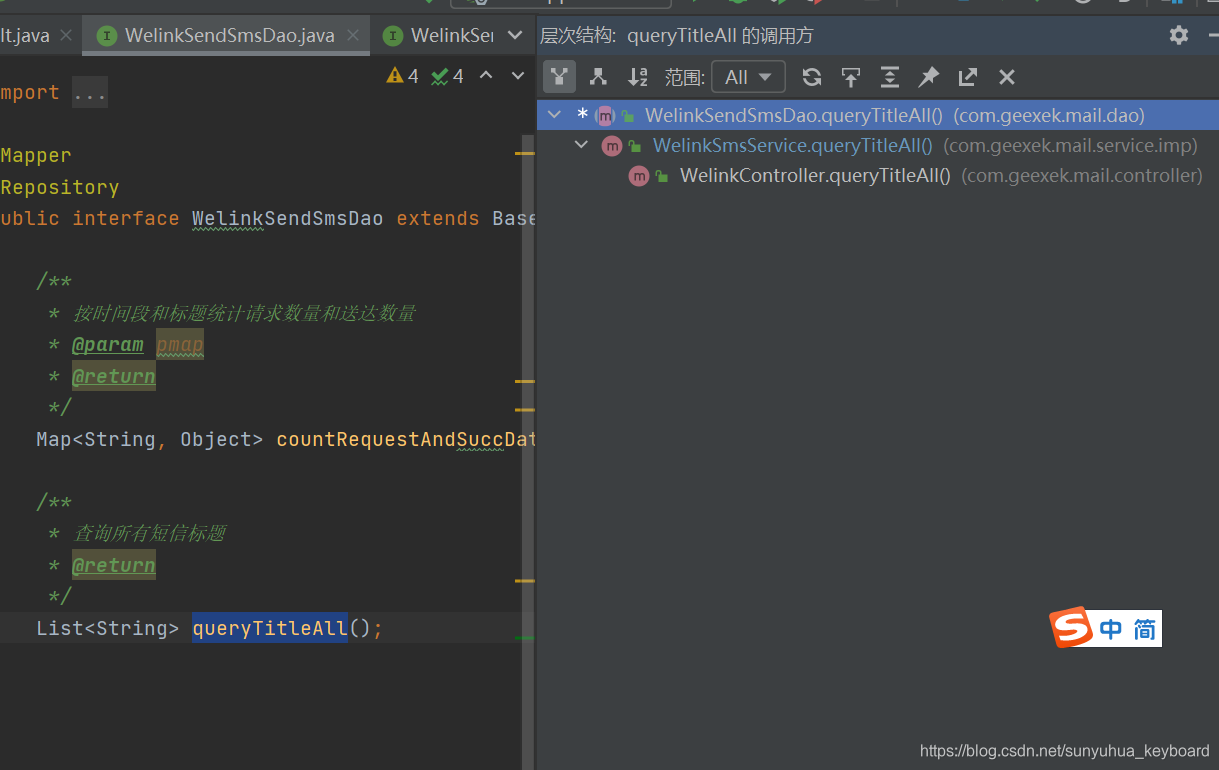Click Sogou input method S logo
Viewport: 1219px width, 770px height.
[1072, 628]
